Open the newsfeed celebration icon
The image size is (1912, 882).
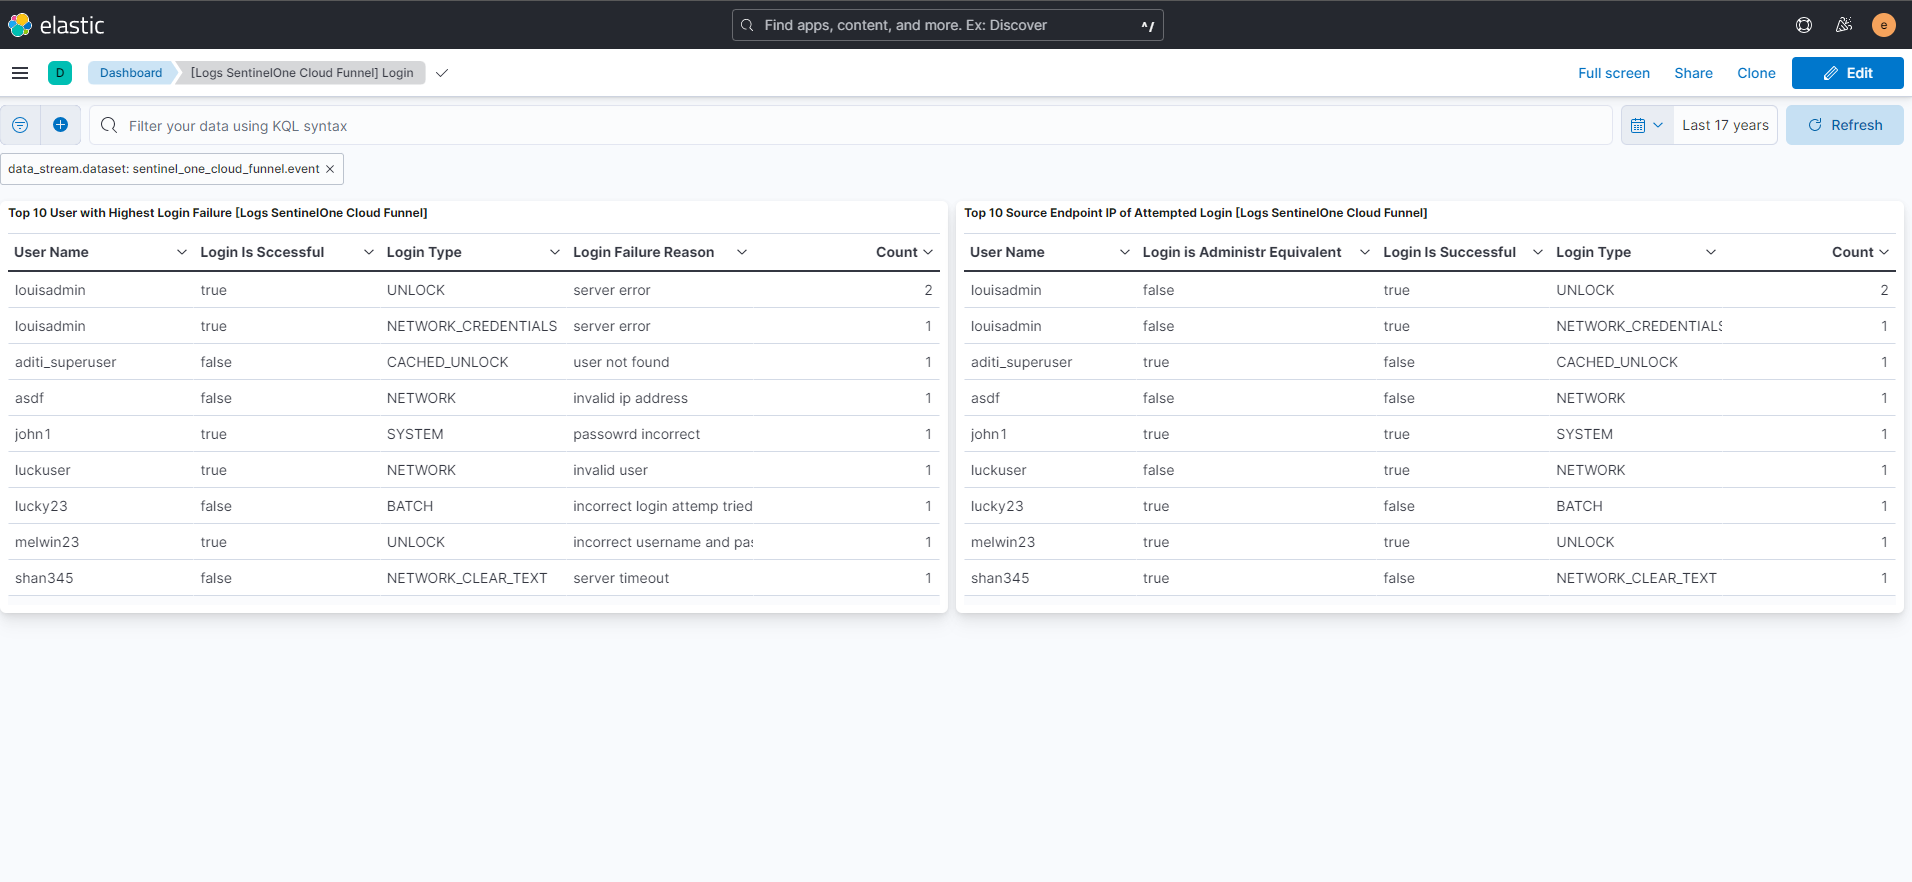[x=1844, y=25]
